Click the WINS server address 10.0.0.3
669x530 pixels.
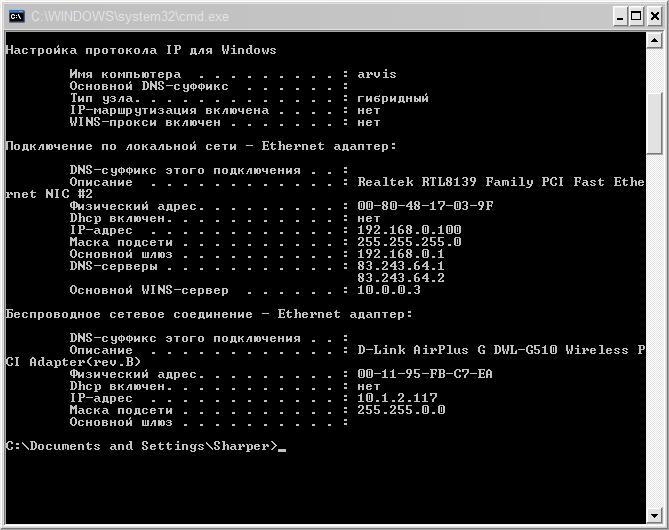(x=389, y=290)
